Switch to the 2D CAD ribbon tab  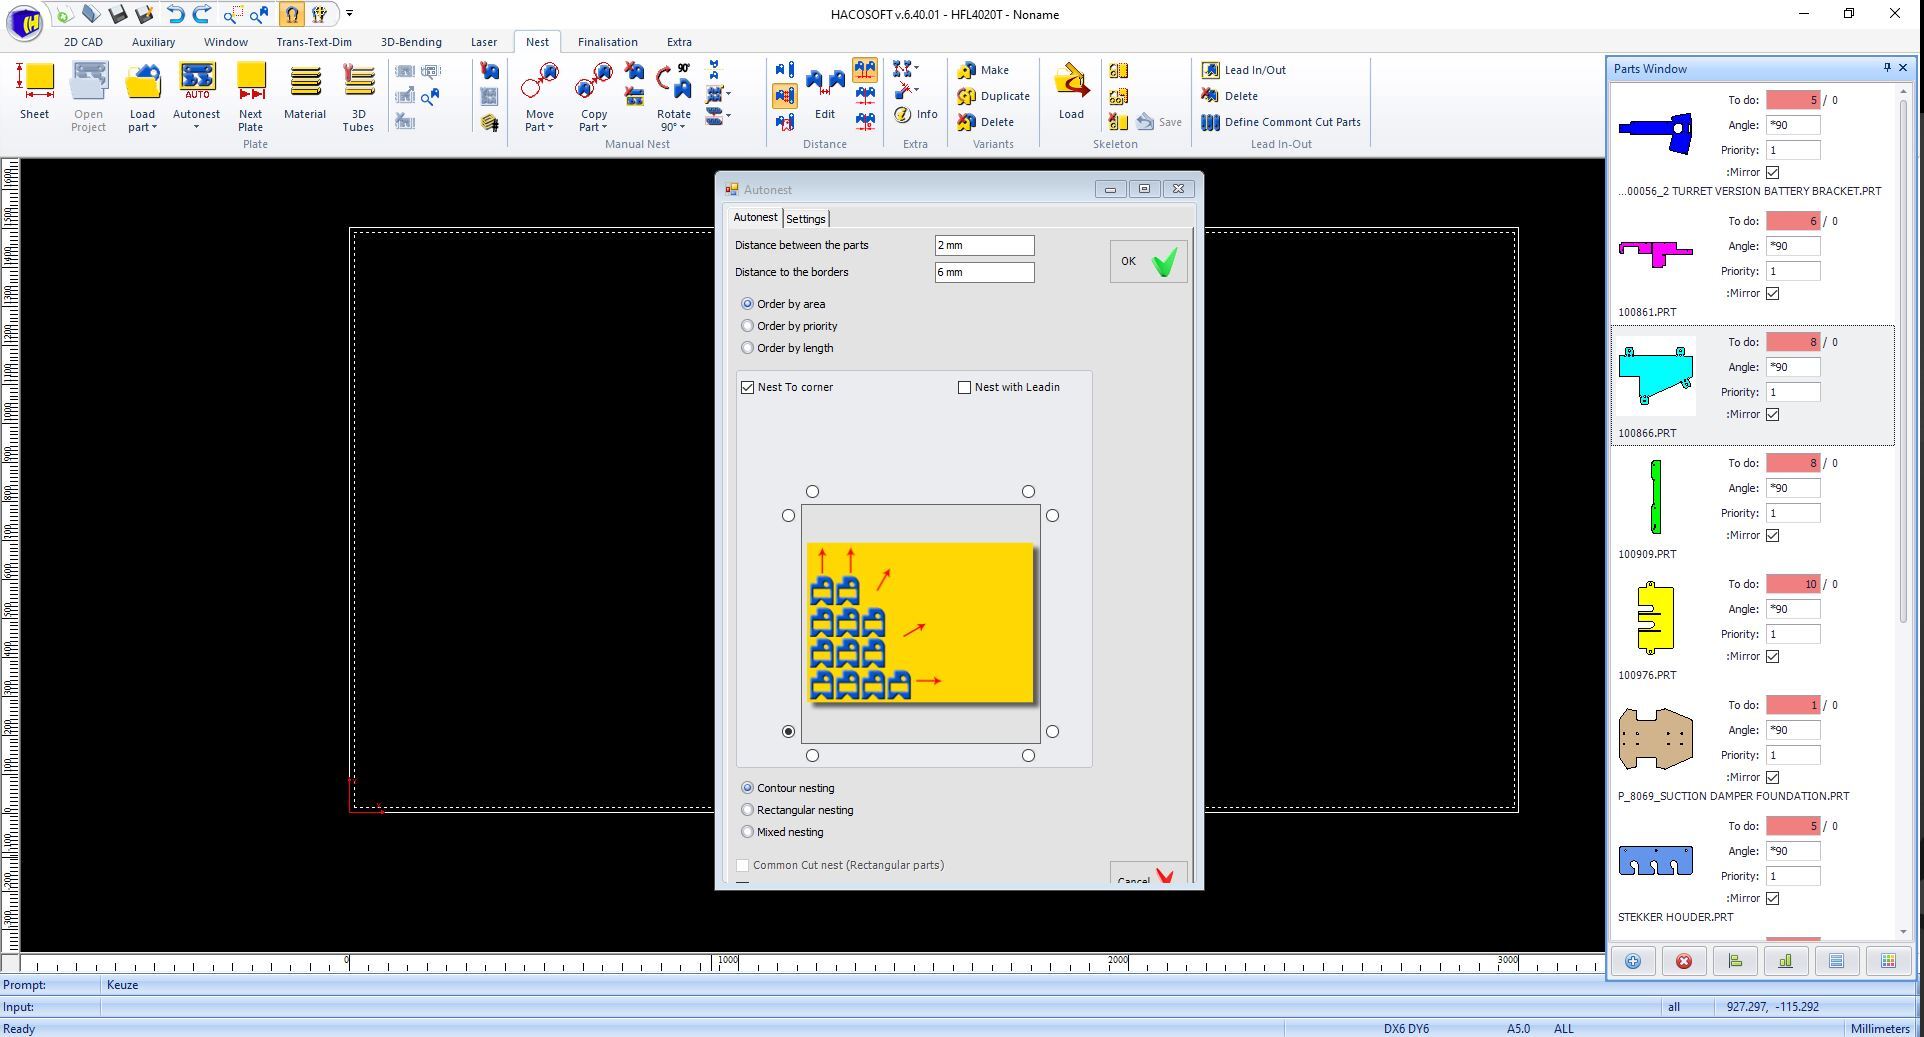83,42
